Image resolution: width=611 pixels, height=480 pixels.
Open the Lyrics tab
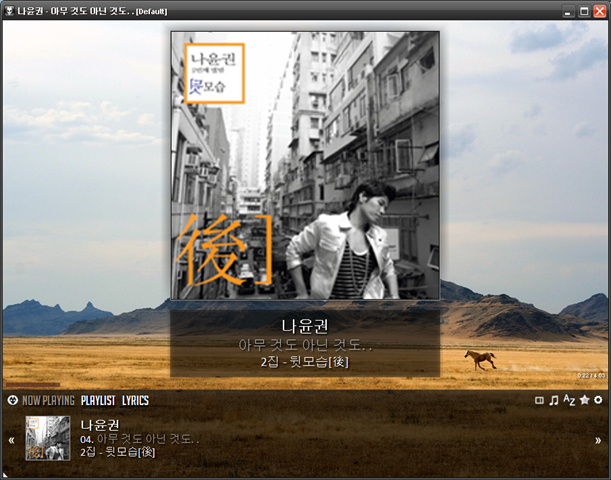point(135,401)
